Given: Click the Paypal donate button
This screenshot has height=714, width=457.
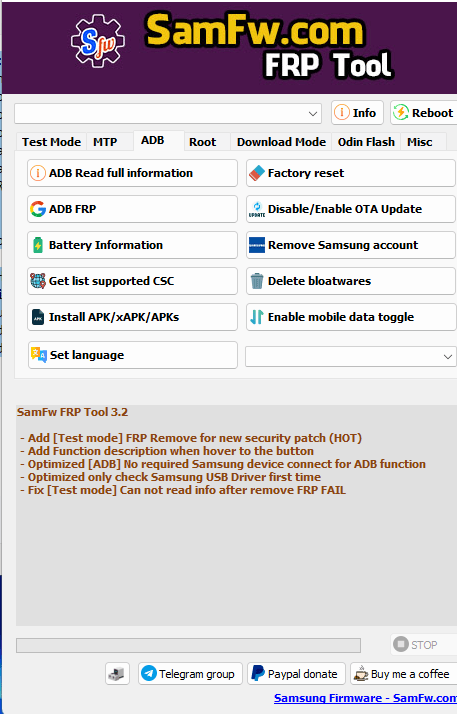Looking at the screenshot, I should [x=296, y=673].
